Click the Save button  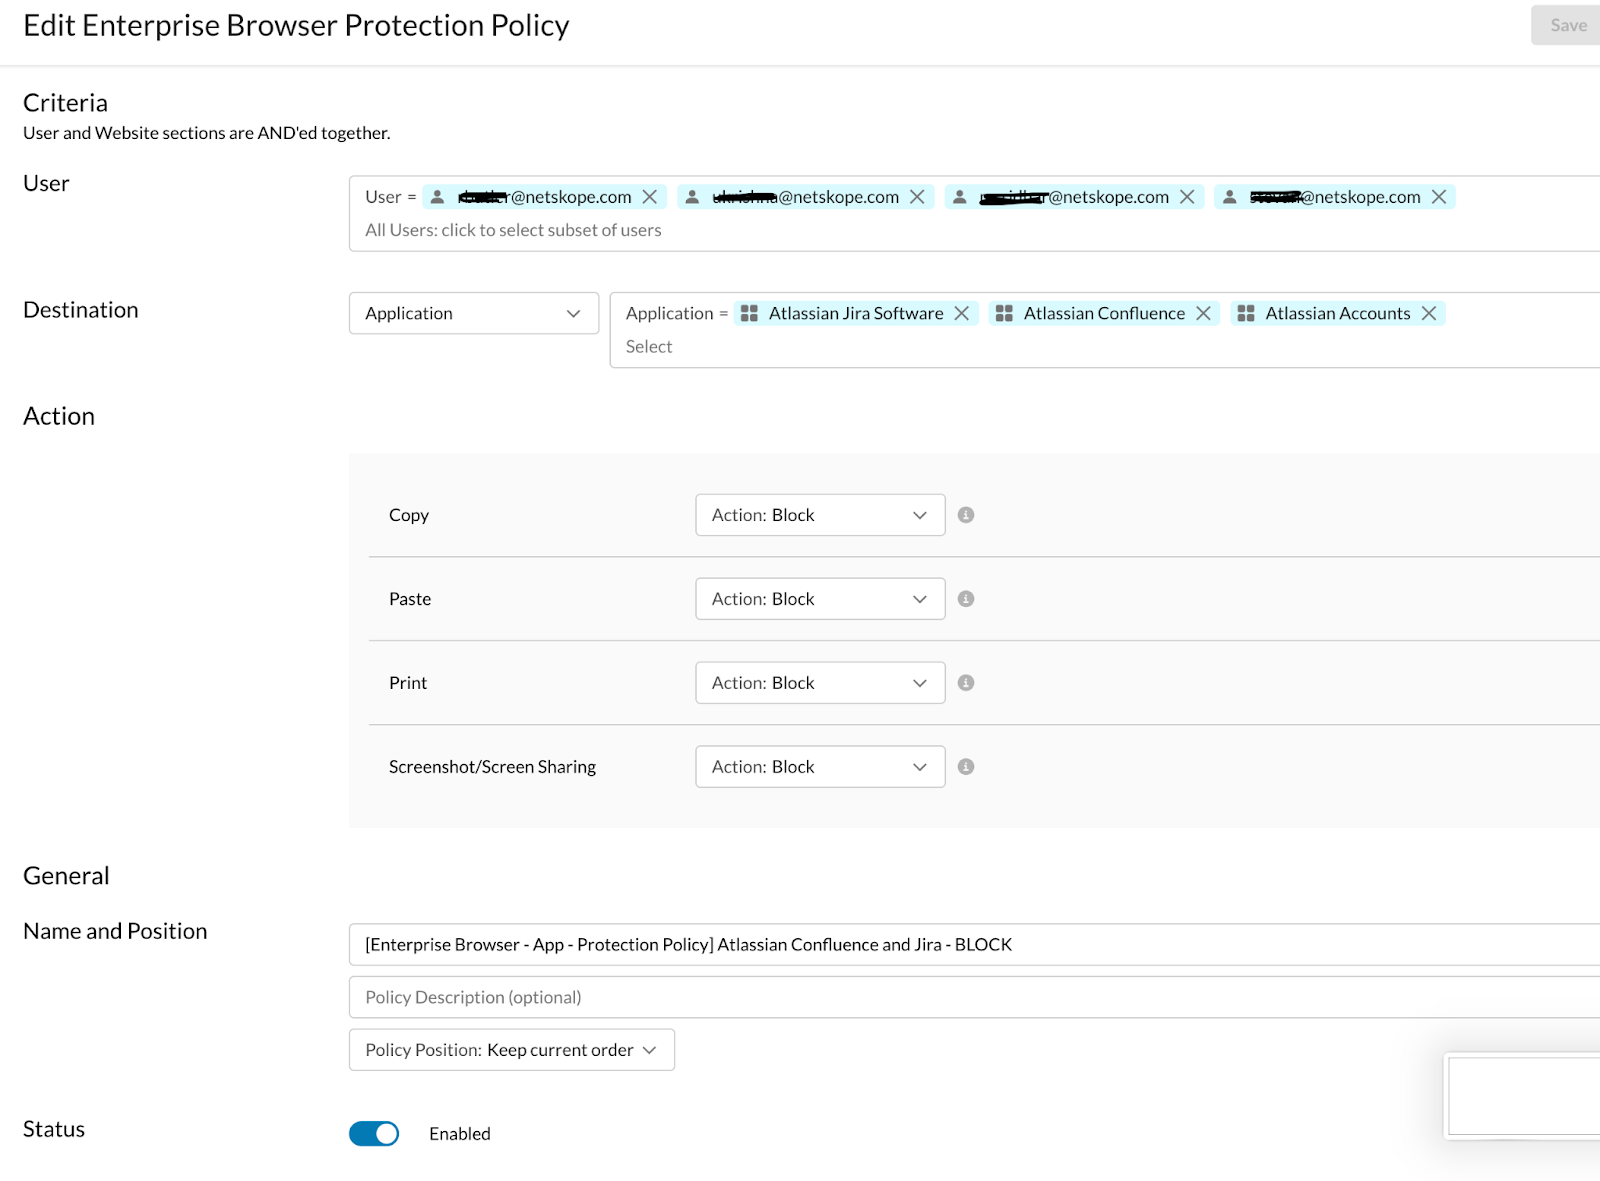click(x=1566, y=25)
